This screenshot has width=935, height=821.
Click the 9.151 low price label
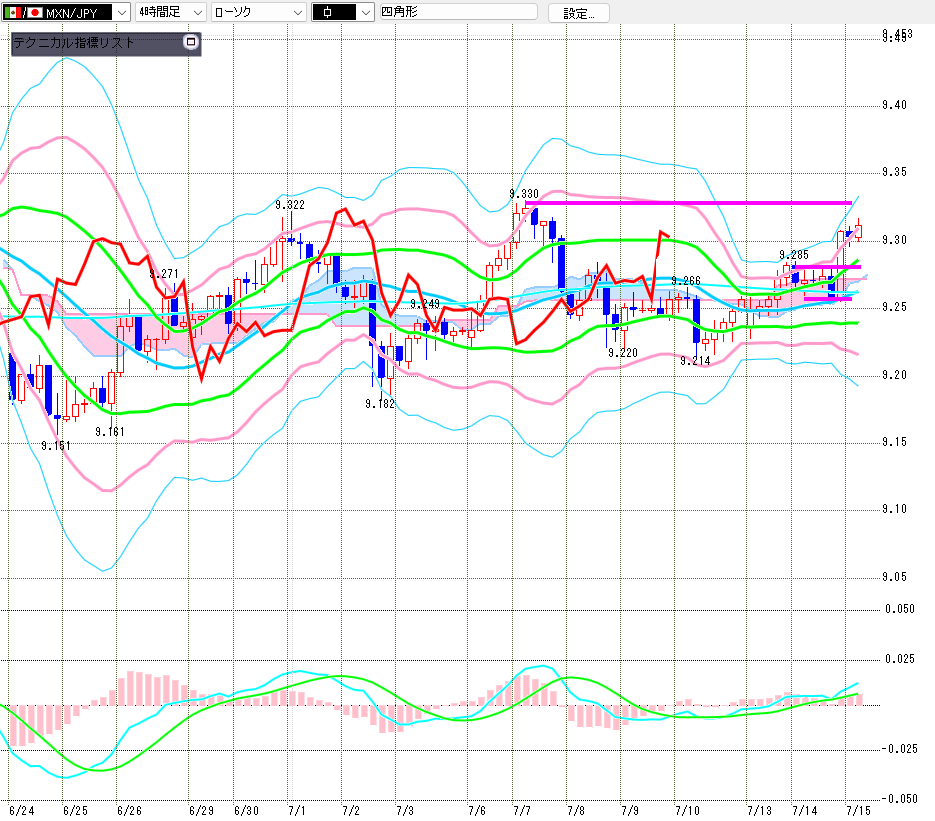click(55, 445)
